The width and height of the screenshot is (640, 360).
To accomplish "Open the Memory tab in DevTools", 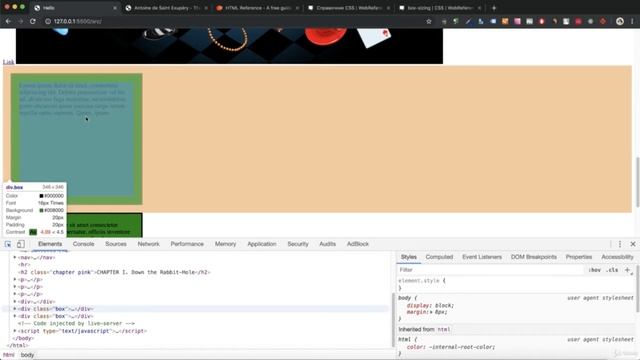I will [225, 244].
